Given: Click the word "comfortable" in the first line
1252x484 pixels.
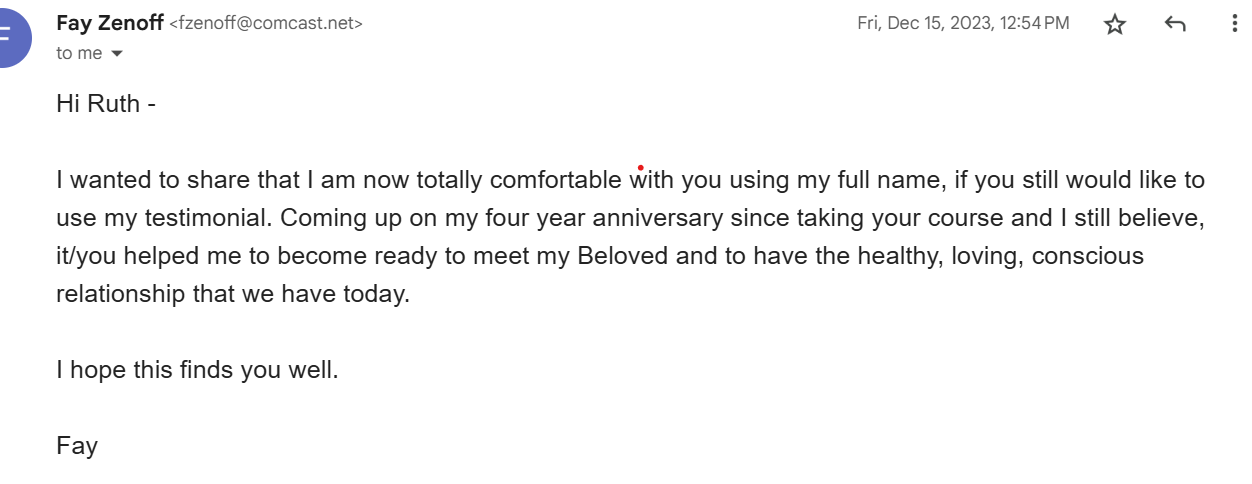Looking at the screenshot, I should point(555,181).
